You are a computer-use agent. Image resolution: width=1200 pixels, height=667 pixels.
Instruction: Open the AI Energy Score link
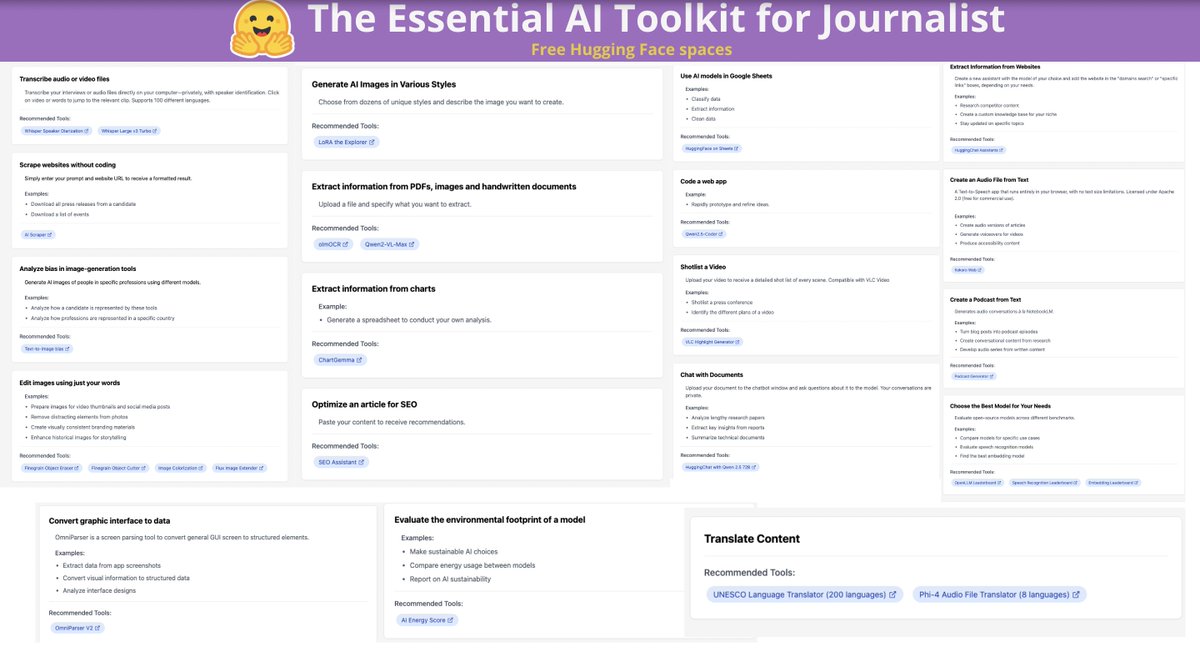tap(428, 620)
